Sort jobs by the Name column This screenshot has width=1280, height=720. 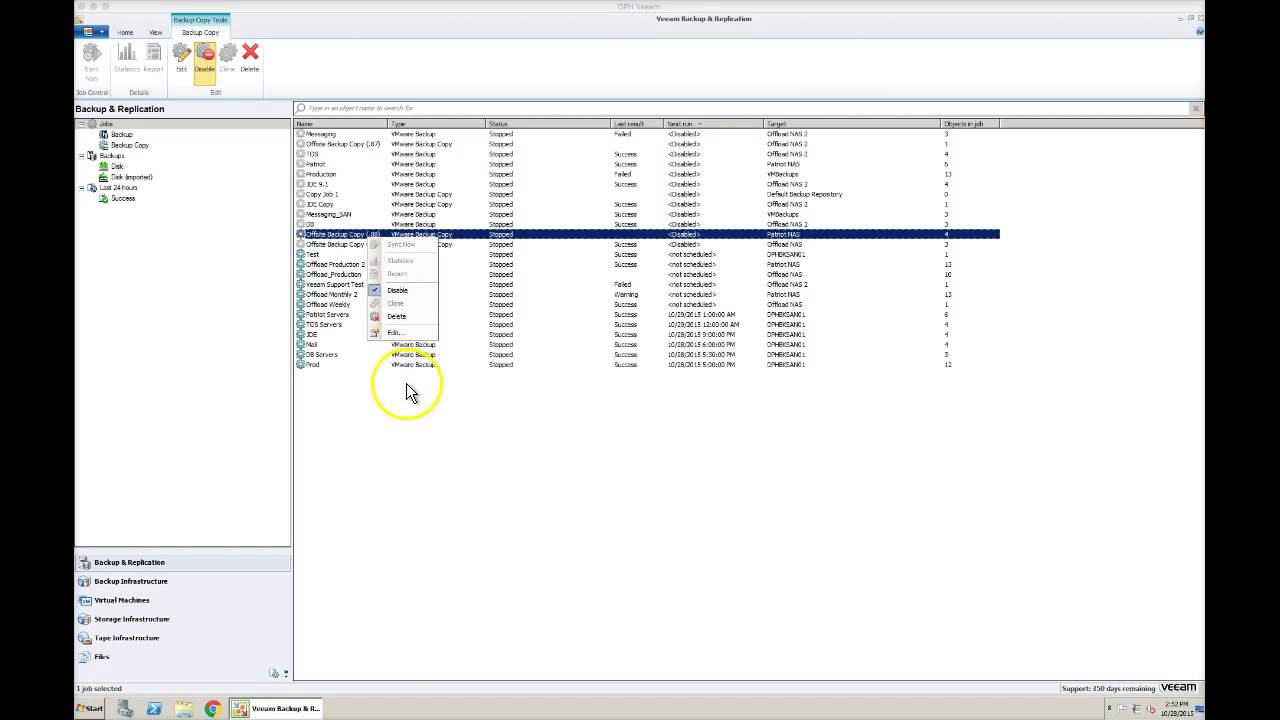(x=340, y=124)
